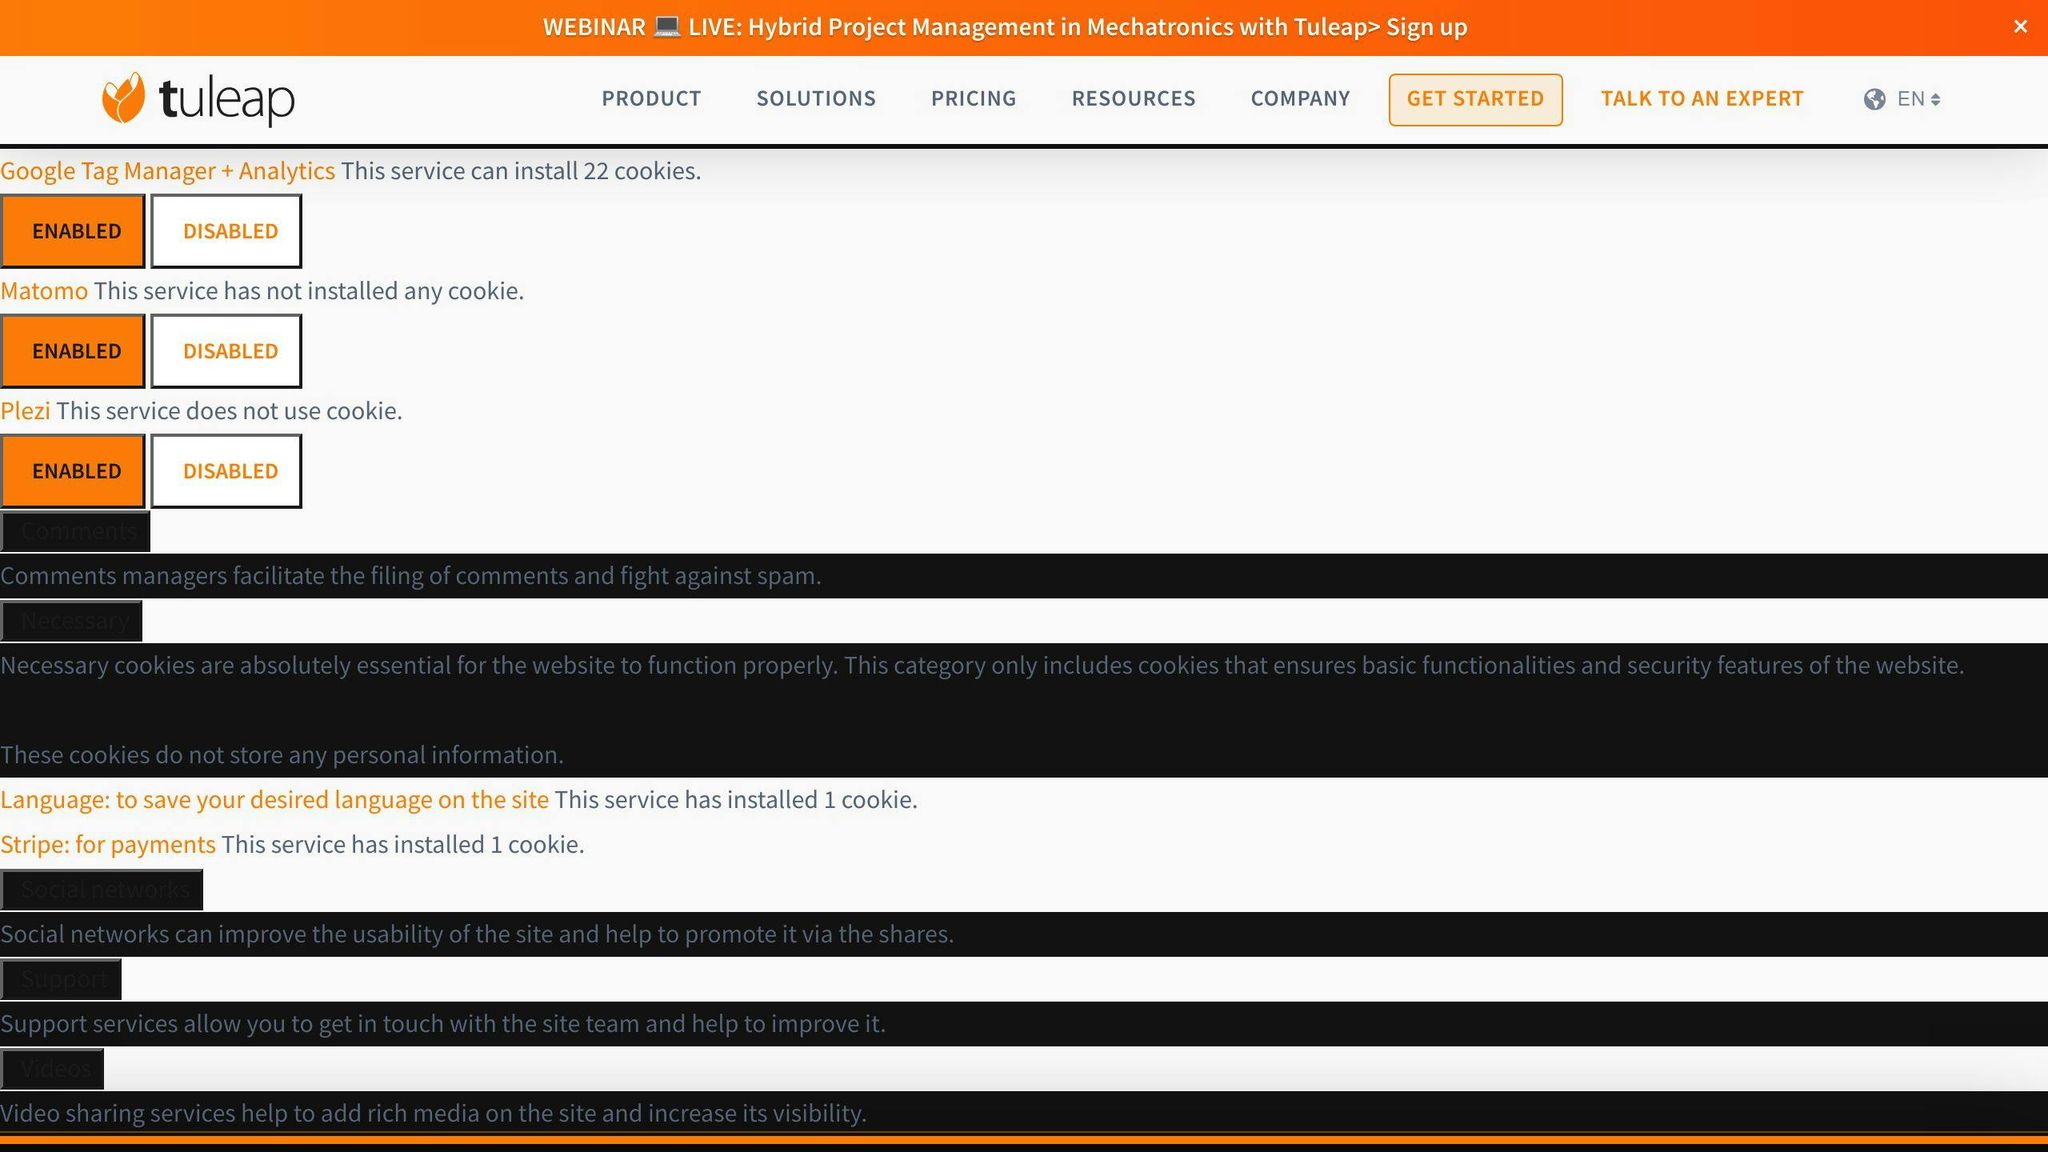Open Stripe: for payments link
2048x1152 pixels.
(x=108, y=845)
